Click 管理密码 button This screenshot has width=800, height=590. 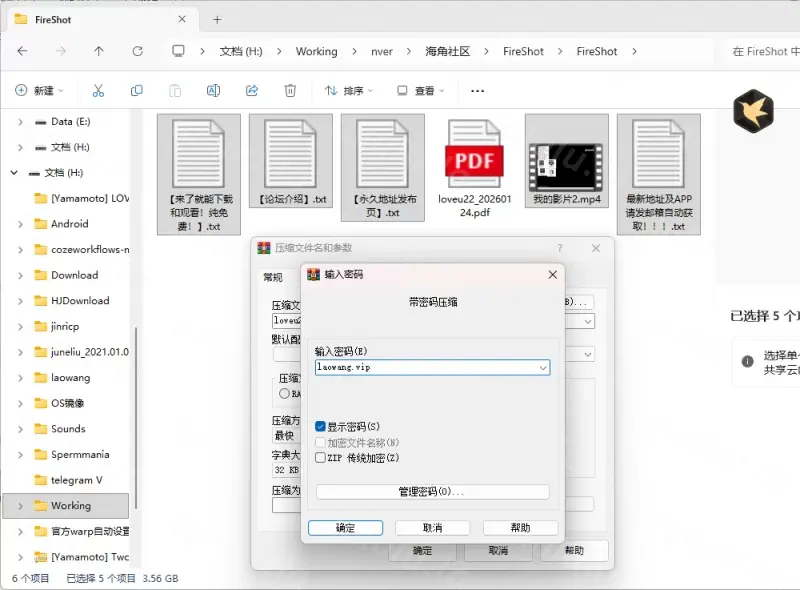pos(432,492)
